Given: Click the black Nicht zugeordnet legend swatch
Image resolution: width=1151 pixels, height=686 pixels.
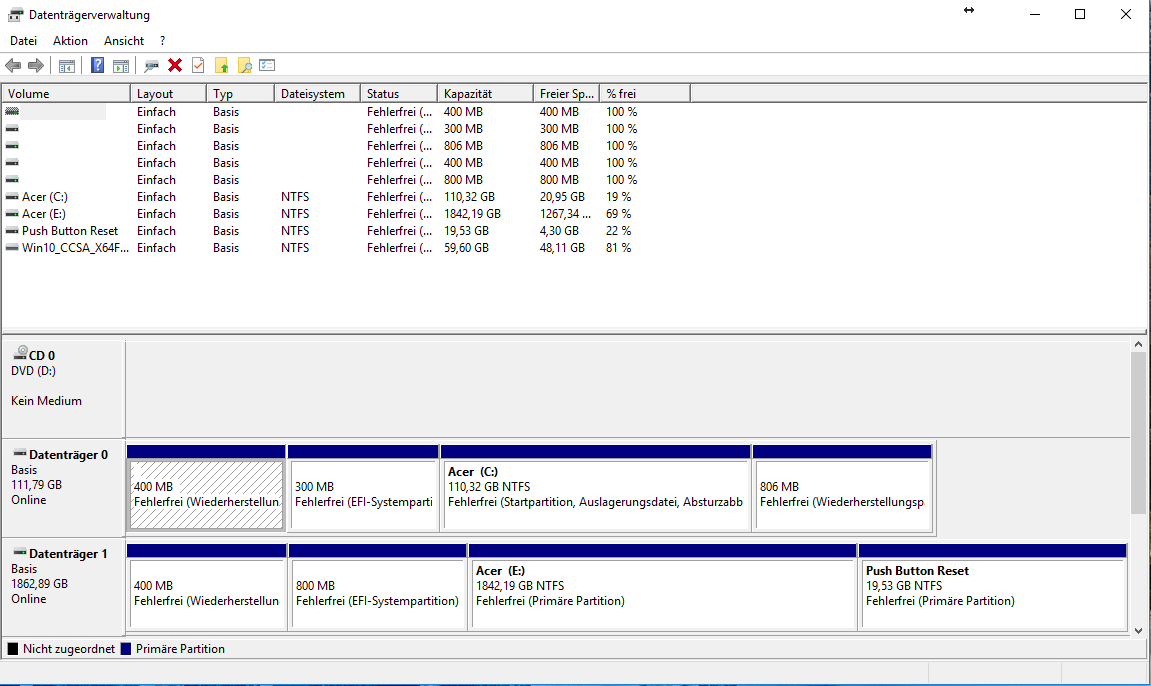Looking at the screenshot, I should click(x=12, y=649).
